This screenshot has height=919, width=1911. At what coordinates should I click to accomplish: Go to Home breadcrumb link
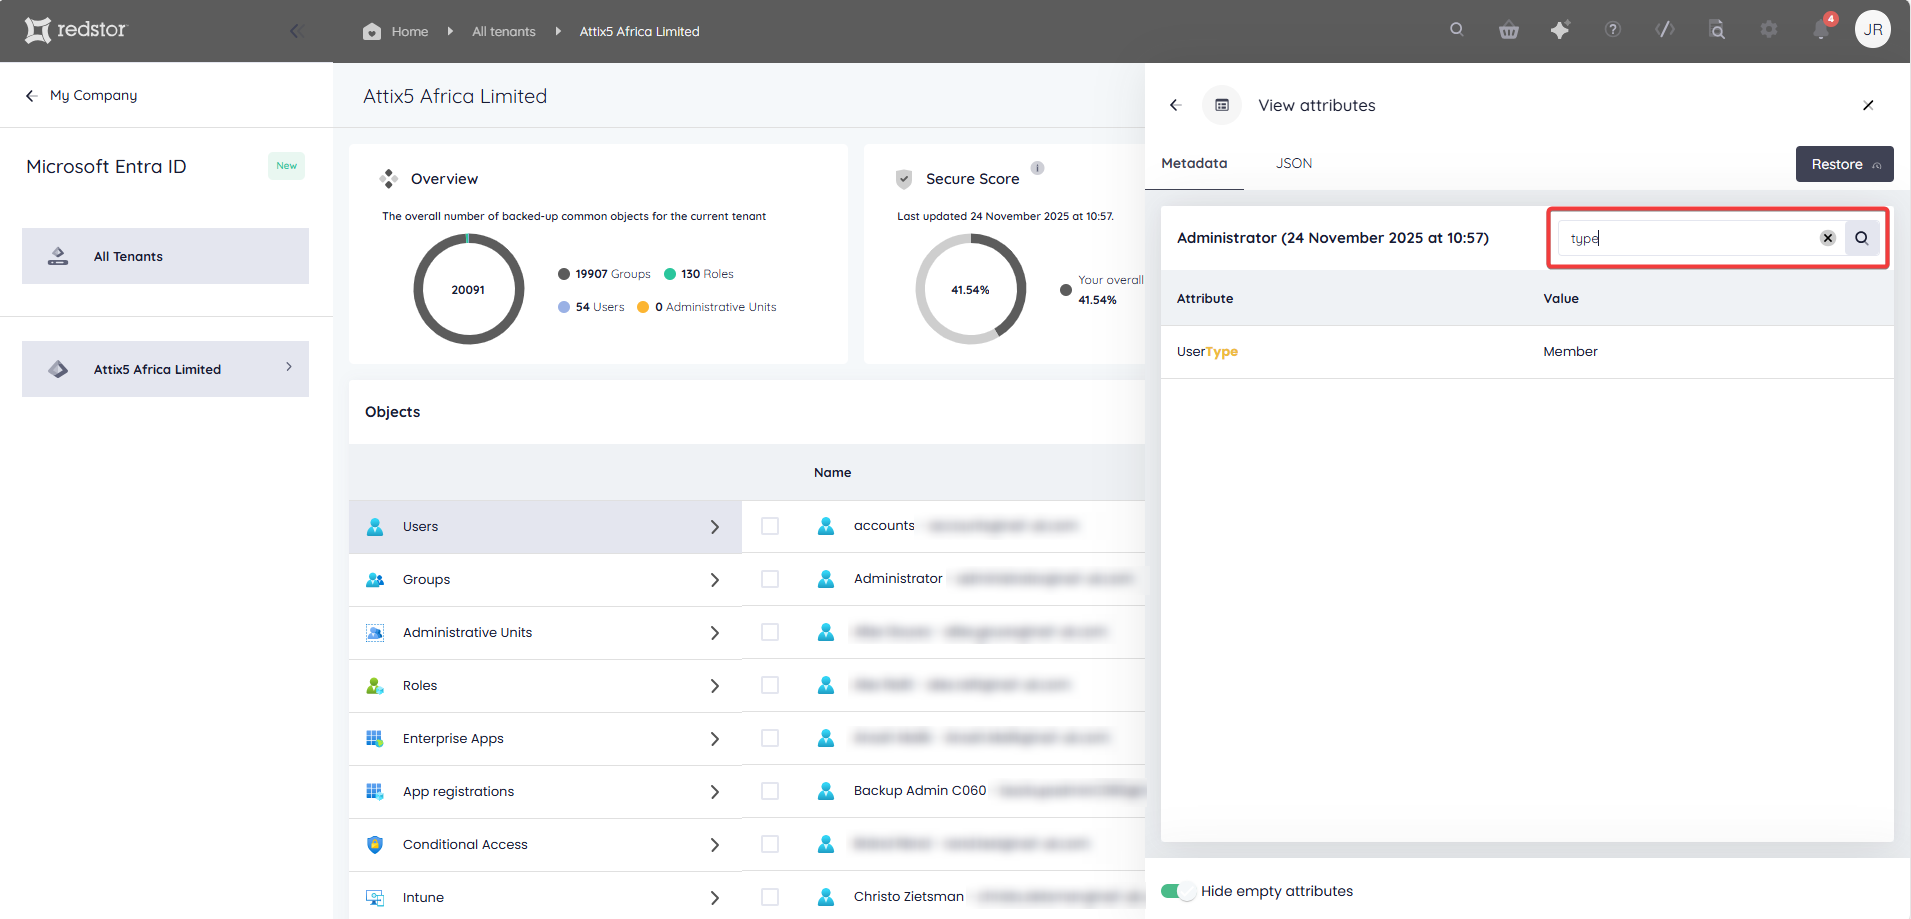click(410, 31)
